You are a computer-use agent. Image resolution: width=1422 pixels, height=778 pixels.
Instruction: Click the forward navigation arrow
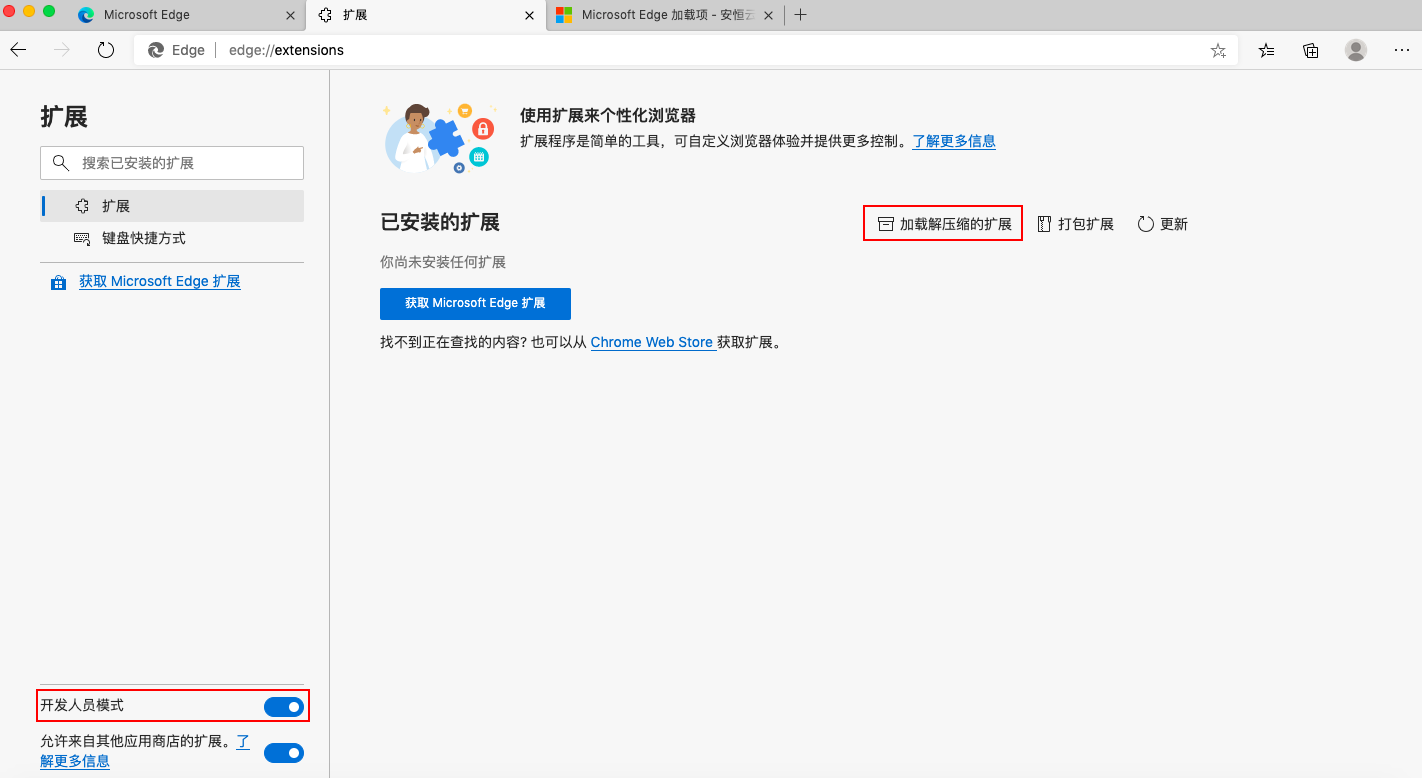point(62,50)
